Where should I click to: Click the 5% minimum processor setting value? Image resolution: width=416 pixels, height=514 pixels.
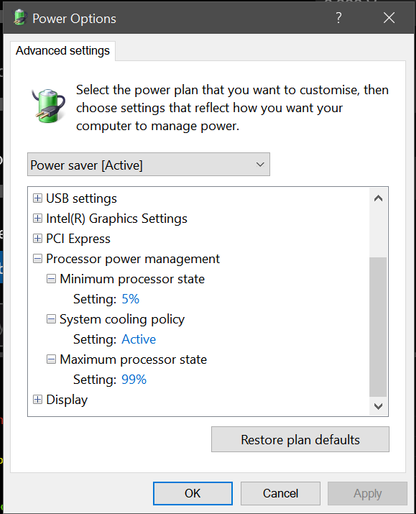pos(130,299)
